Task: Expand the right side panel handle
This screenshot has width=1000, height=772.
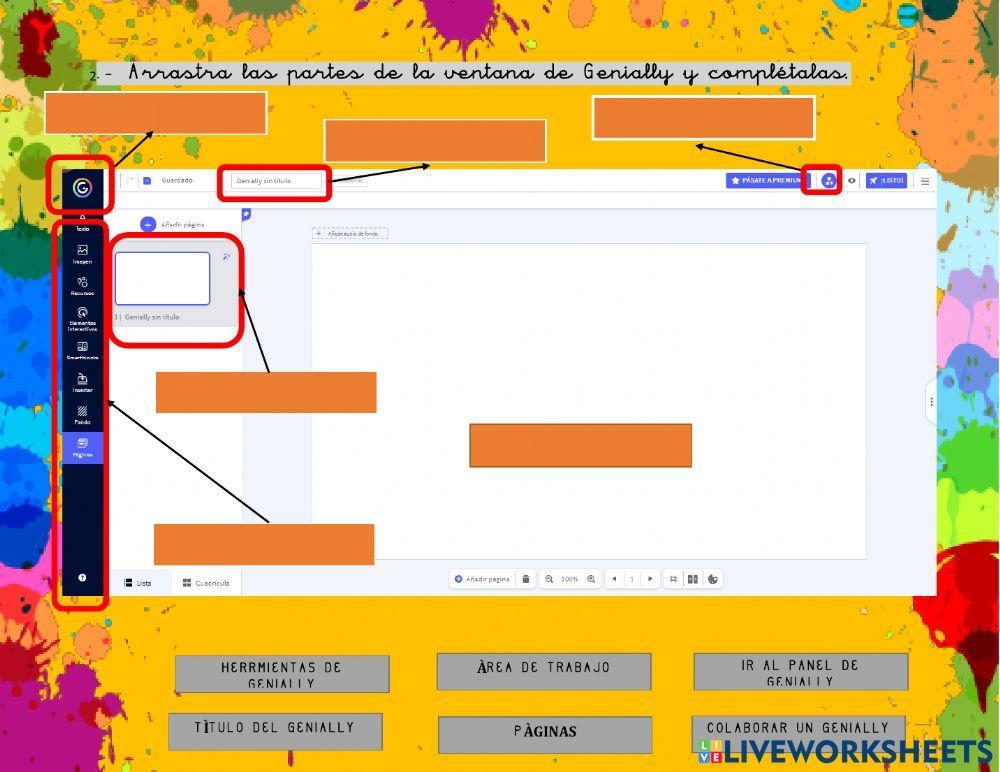Action: (931, 402)
